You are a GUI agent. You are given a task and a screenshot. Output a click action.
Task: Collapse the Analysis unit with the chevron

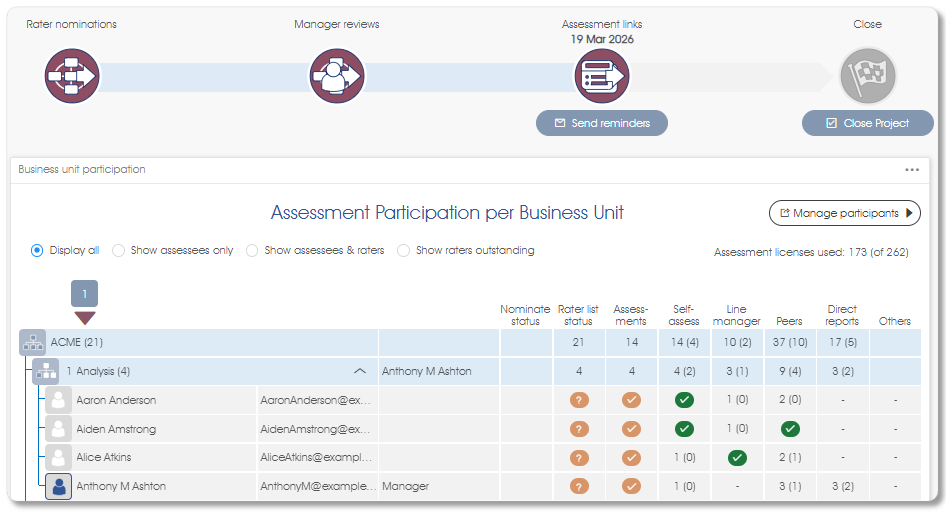point(360,371)
